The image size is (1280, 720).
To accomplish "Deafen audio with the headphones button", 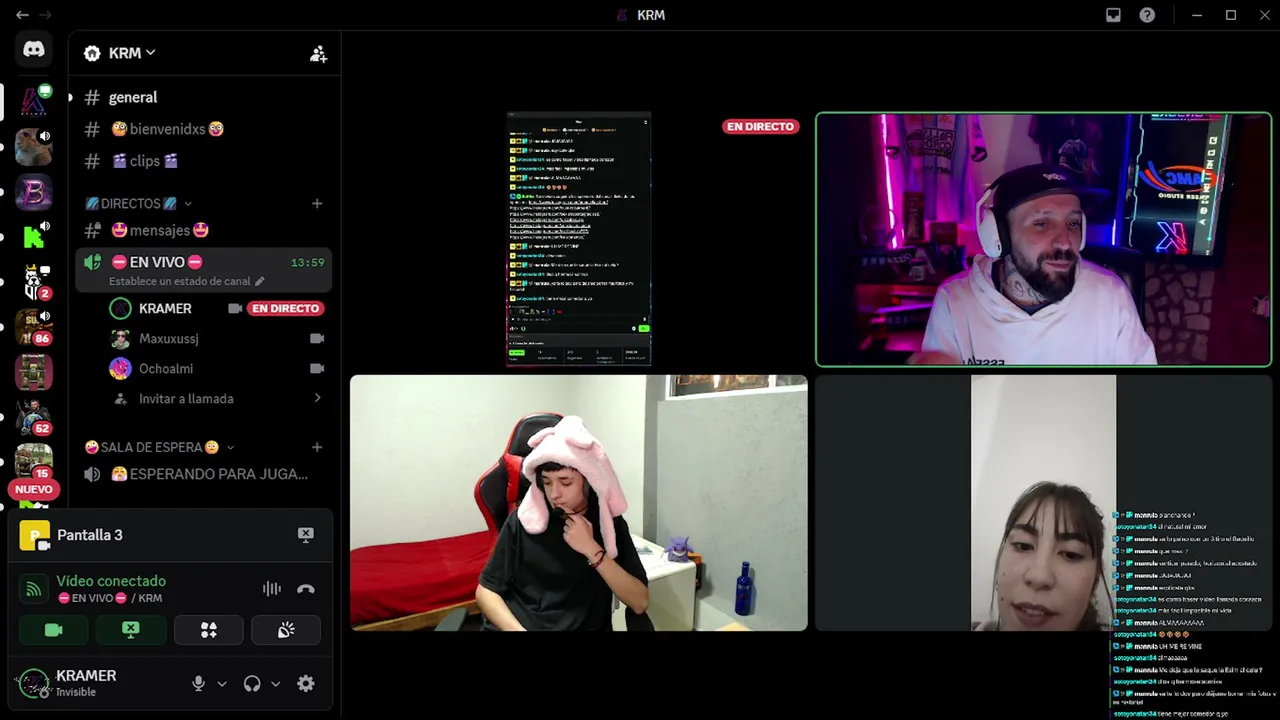I will (252, 684).
